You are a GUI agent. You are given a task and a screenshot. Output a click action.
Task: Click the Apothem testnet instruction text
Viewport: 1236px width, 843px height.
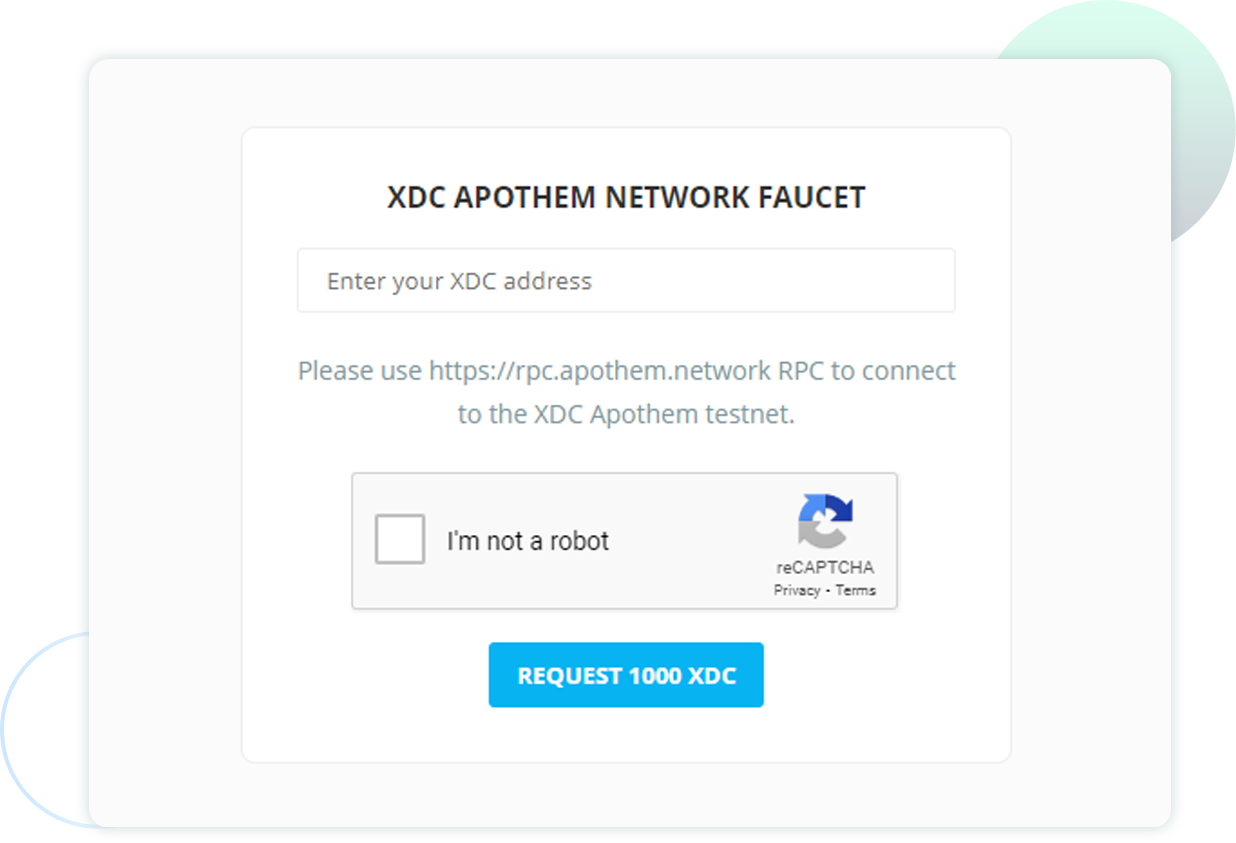(626, 392)
